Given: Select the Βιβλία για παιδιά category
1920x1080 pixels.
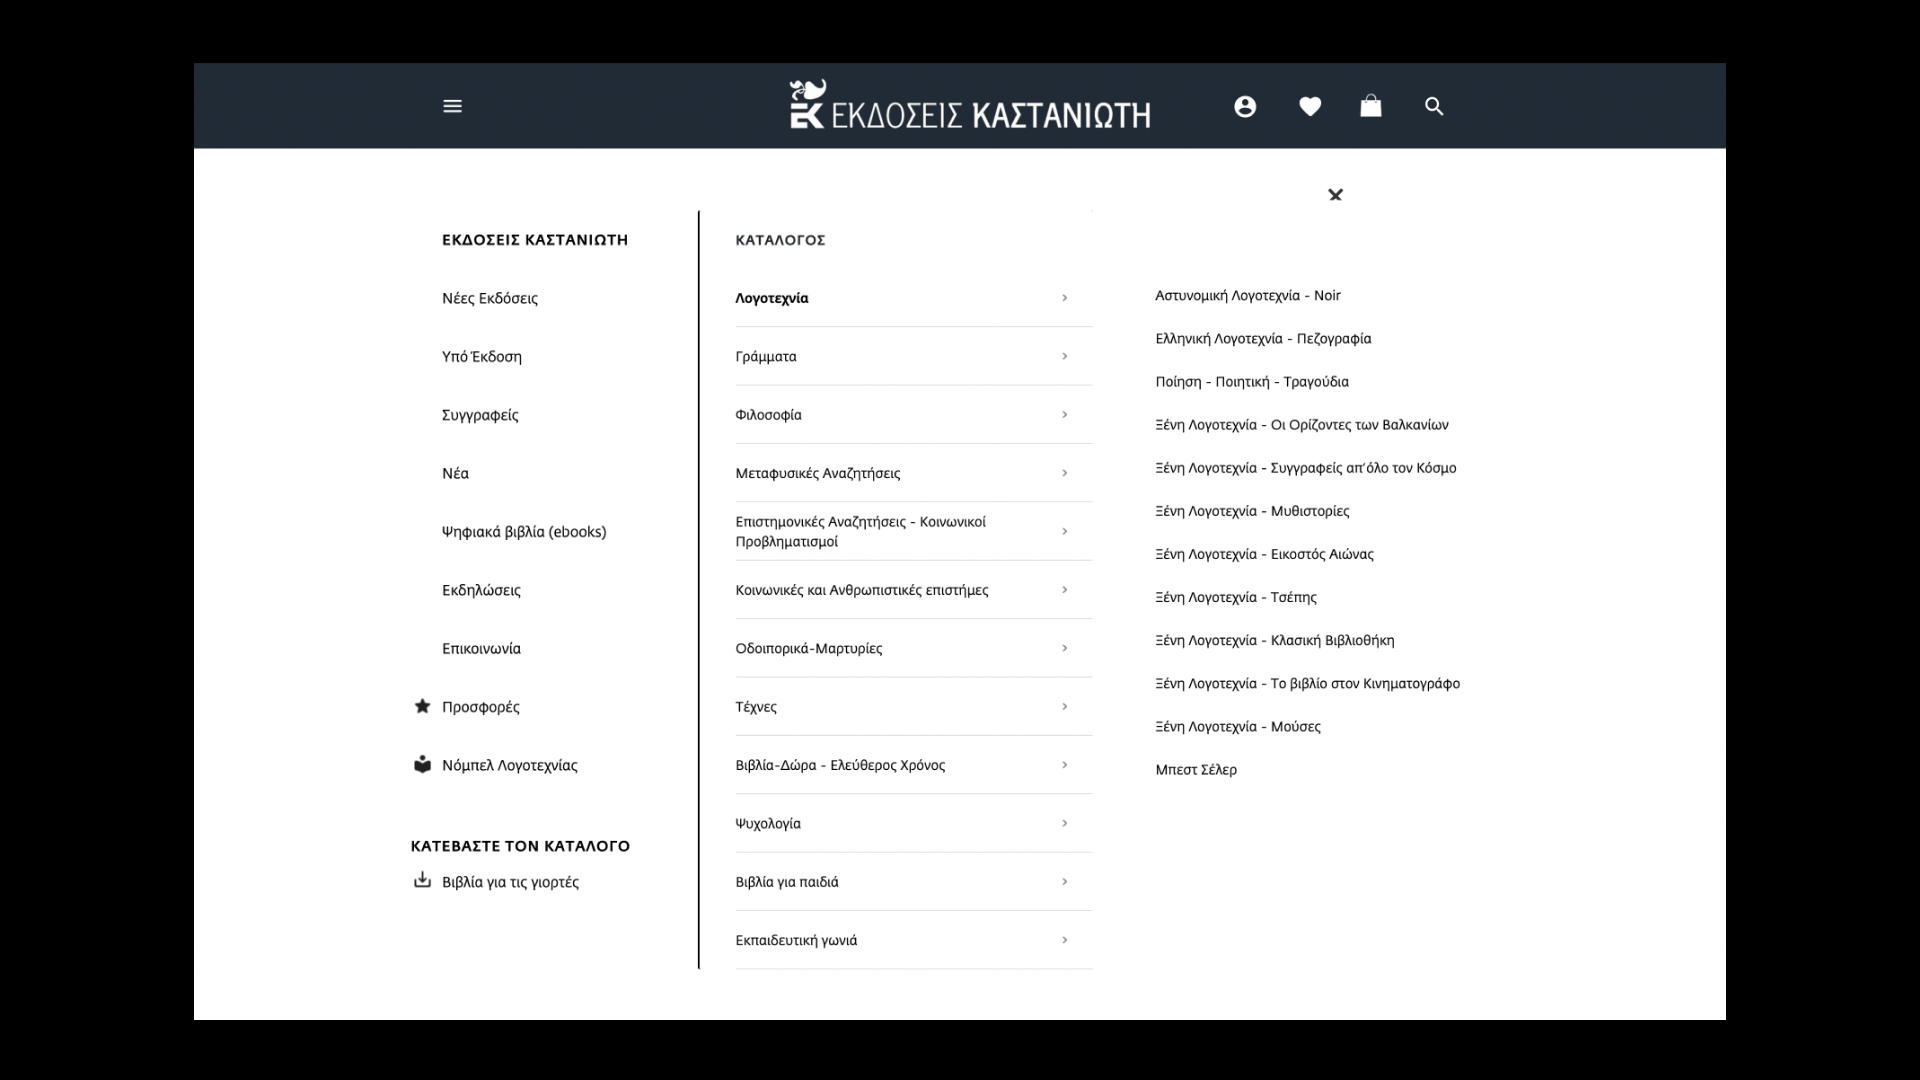Looking at the screenshot, I should tap(787, 882).
